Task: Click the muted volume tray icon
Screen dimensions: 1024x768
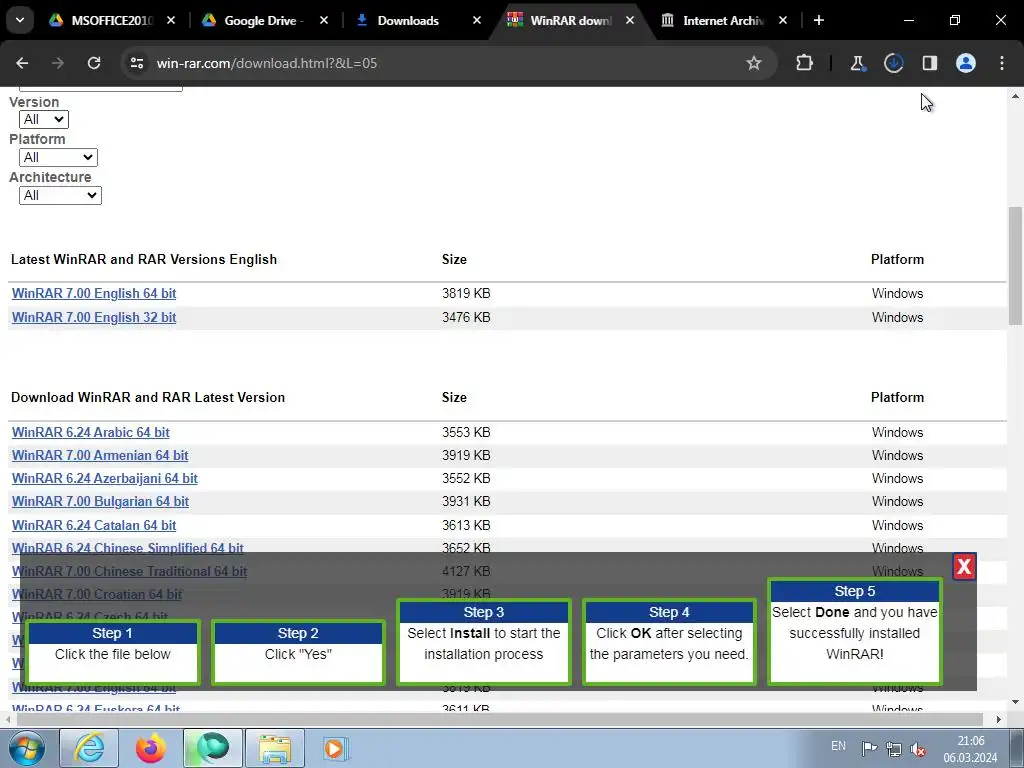Action: [x=918, y=748]
